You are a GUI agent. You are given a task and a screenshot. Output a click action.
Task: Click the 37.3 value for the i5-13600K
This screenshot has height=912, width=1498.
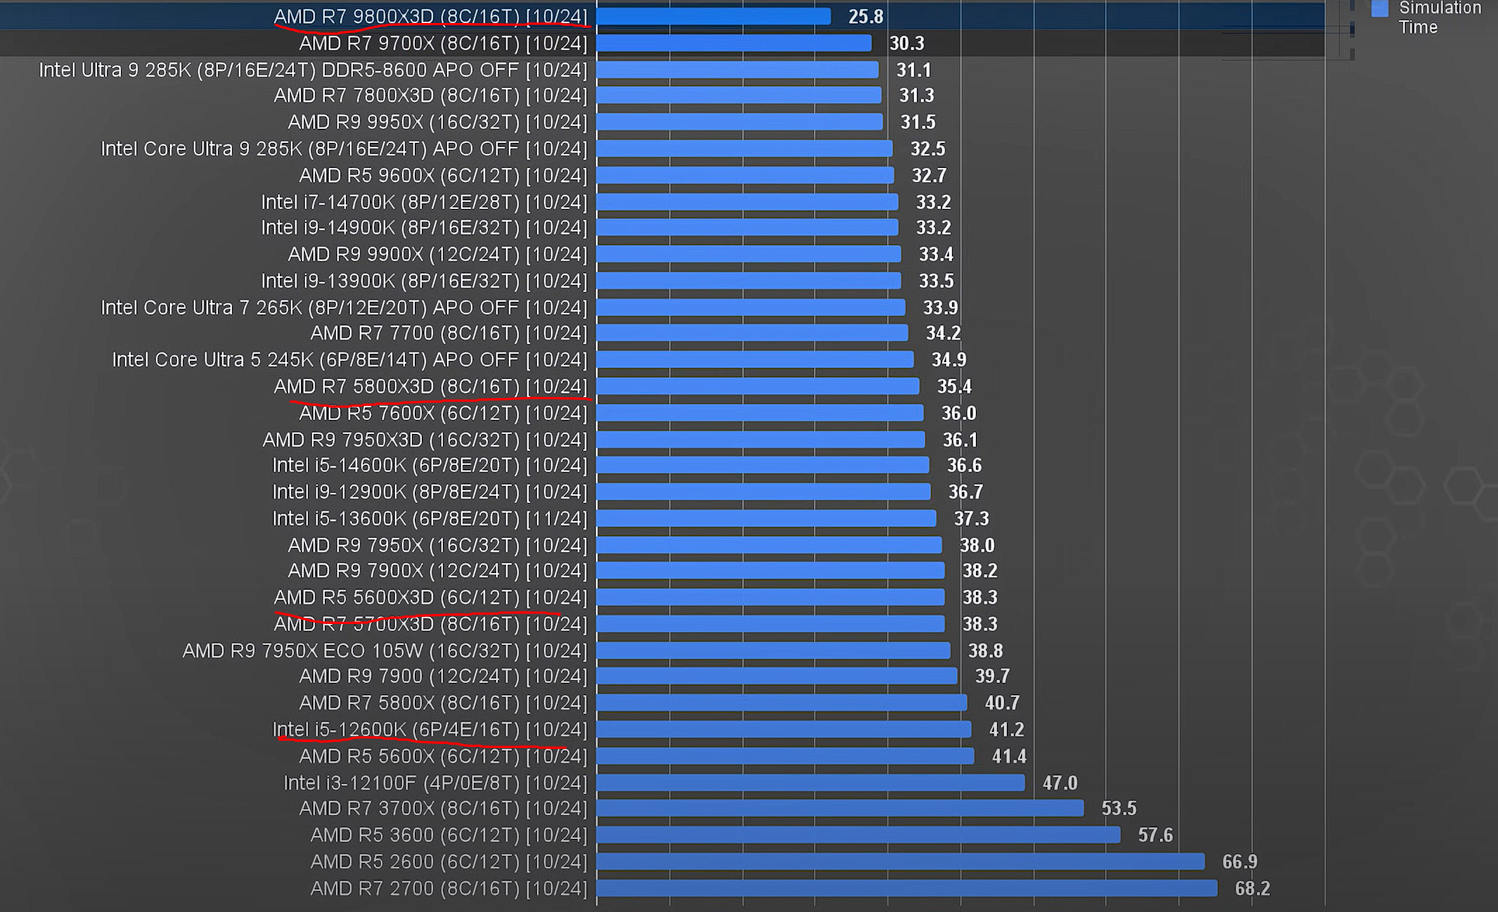pos(971,518)
